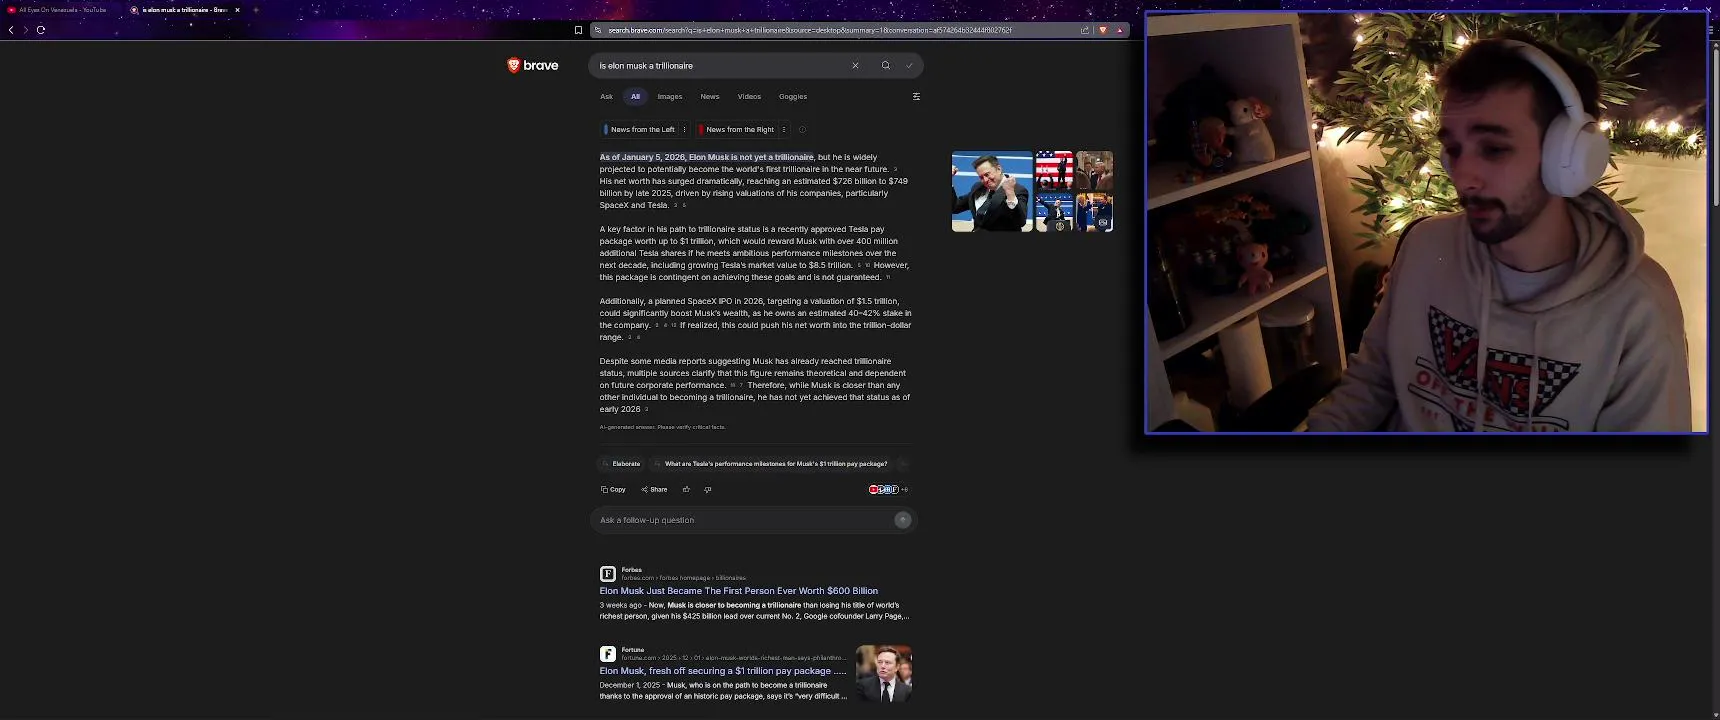Click Fortune result date 'December 1, 2025'

tap(630, 685)
